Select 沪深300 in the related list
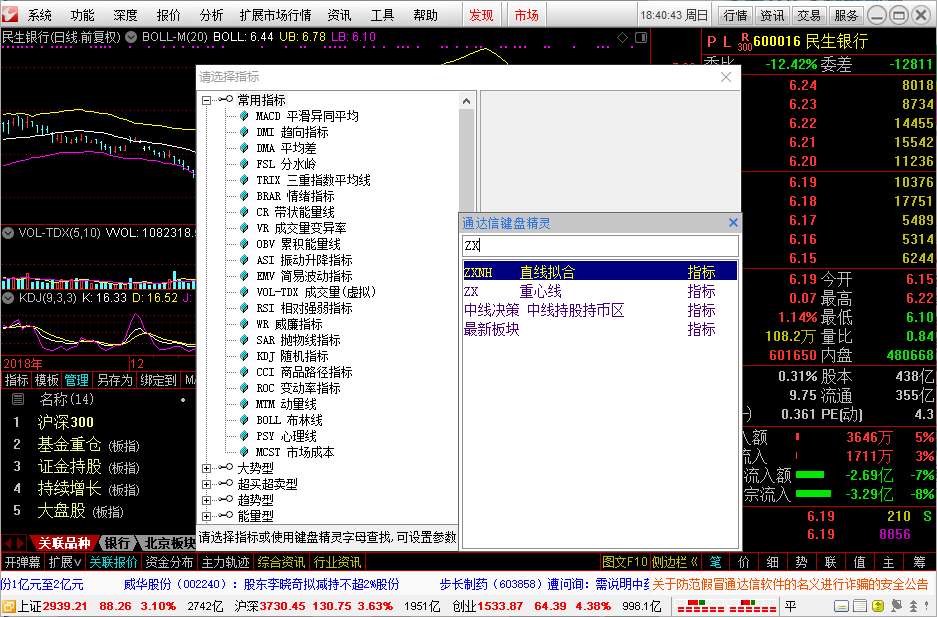The width and height of the screenshot is (937, 617). [x=66, y=422]
